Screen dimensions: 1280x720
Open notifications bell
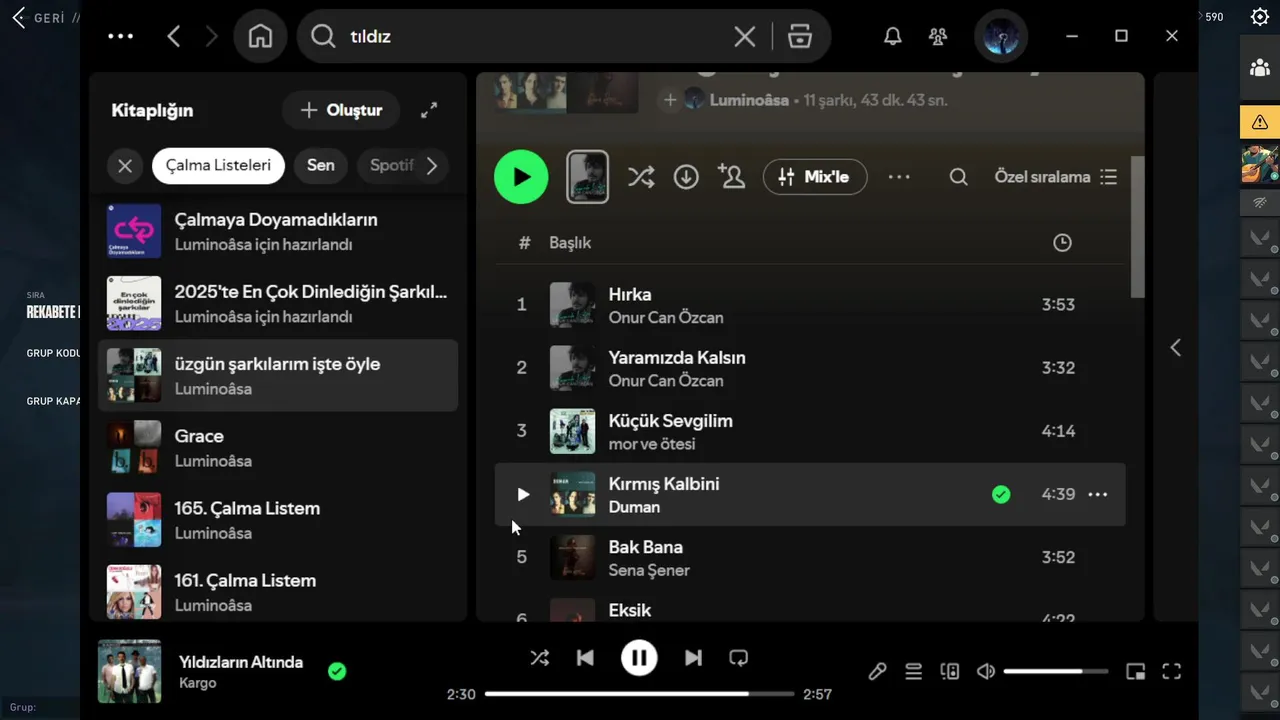pyautogui.click(x=893, y=36)
